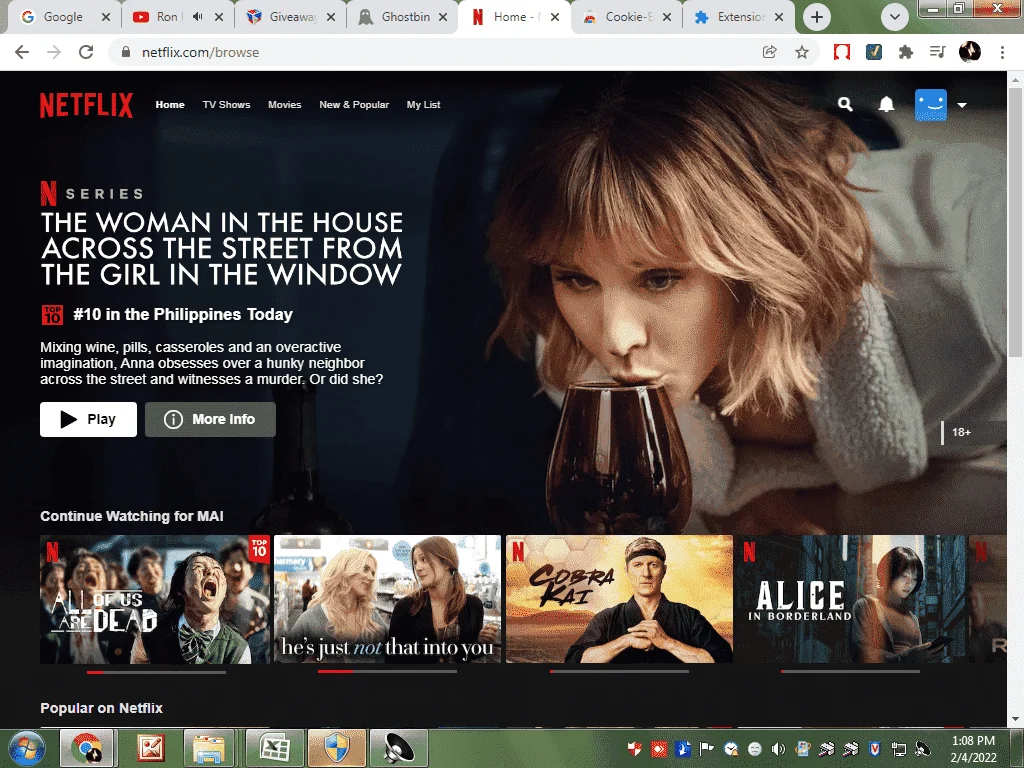Expand the profile dropdown caret
The height and width of the screenshot is (768, 1024).
point(962,104)
